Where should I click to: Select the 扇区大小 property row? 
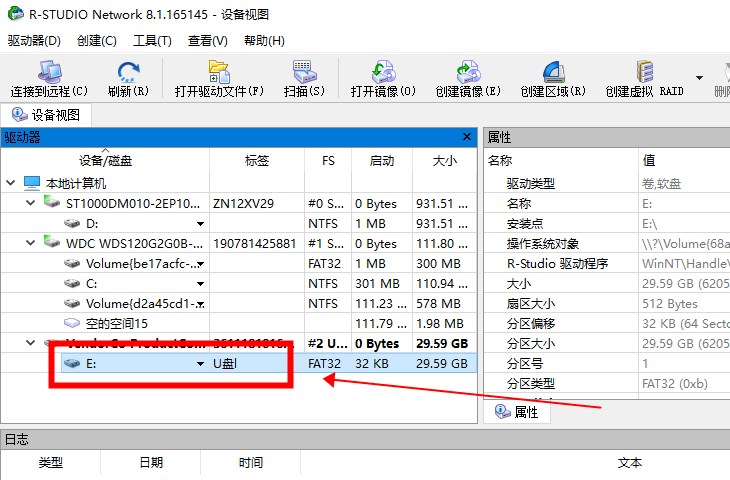(607, 304)
